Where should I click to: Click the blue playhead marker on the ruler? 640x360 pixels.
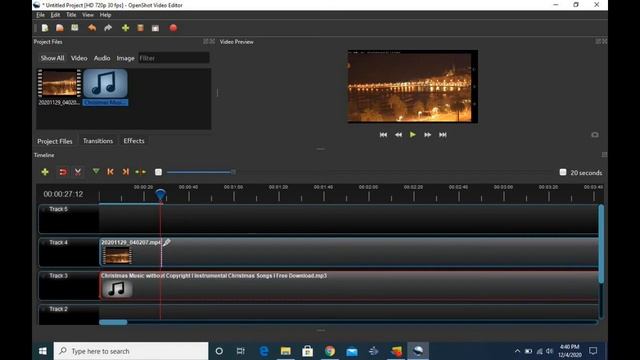pos(160,195)
